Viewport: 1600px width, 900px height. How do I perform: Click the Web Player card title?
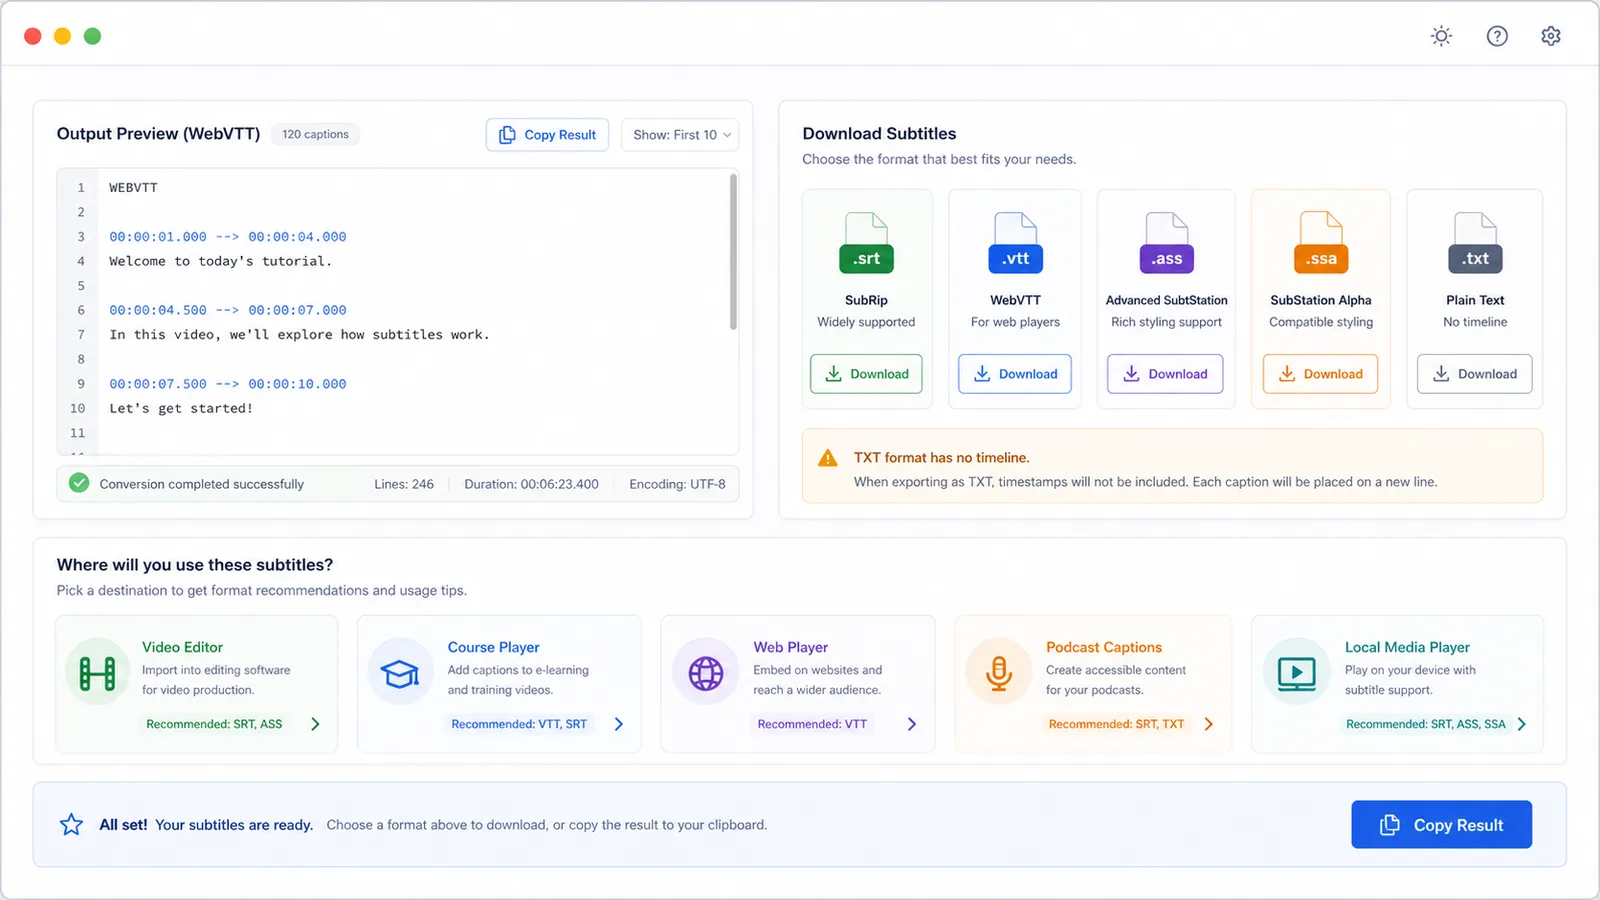click(x=790, y=647)
